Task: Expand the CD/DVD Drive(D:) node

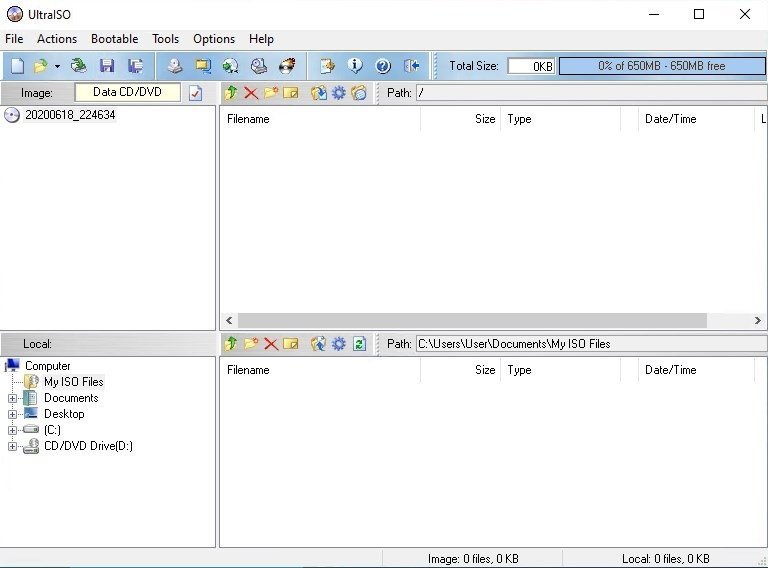Action: 13,446
